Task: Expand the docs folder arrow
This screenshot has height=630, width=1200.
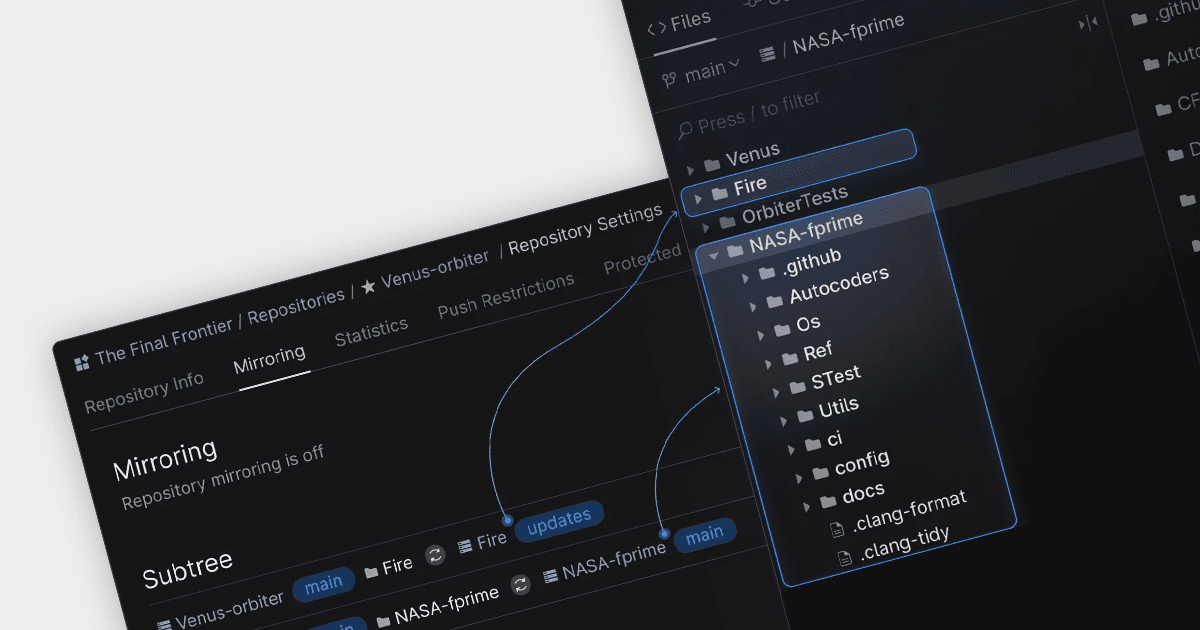Action: click(x=806, y=507)
